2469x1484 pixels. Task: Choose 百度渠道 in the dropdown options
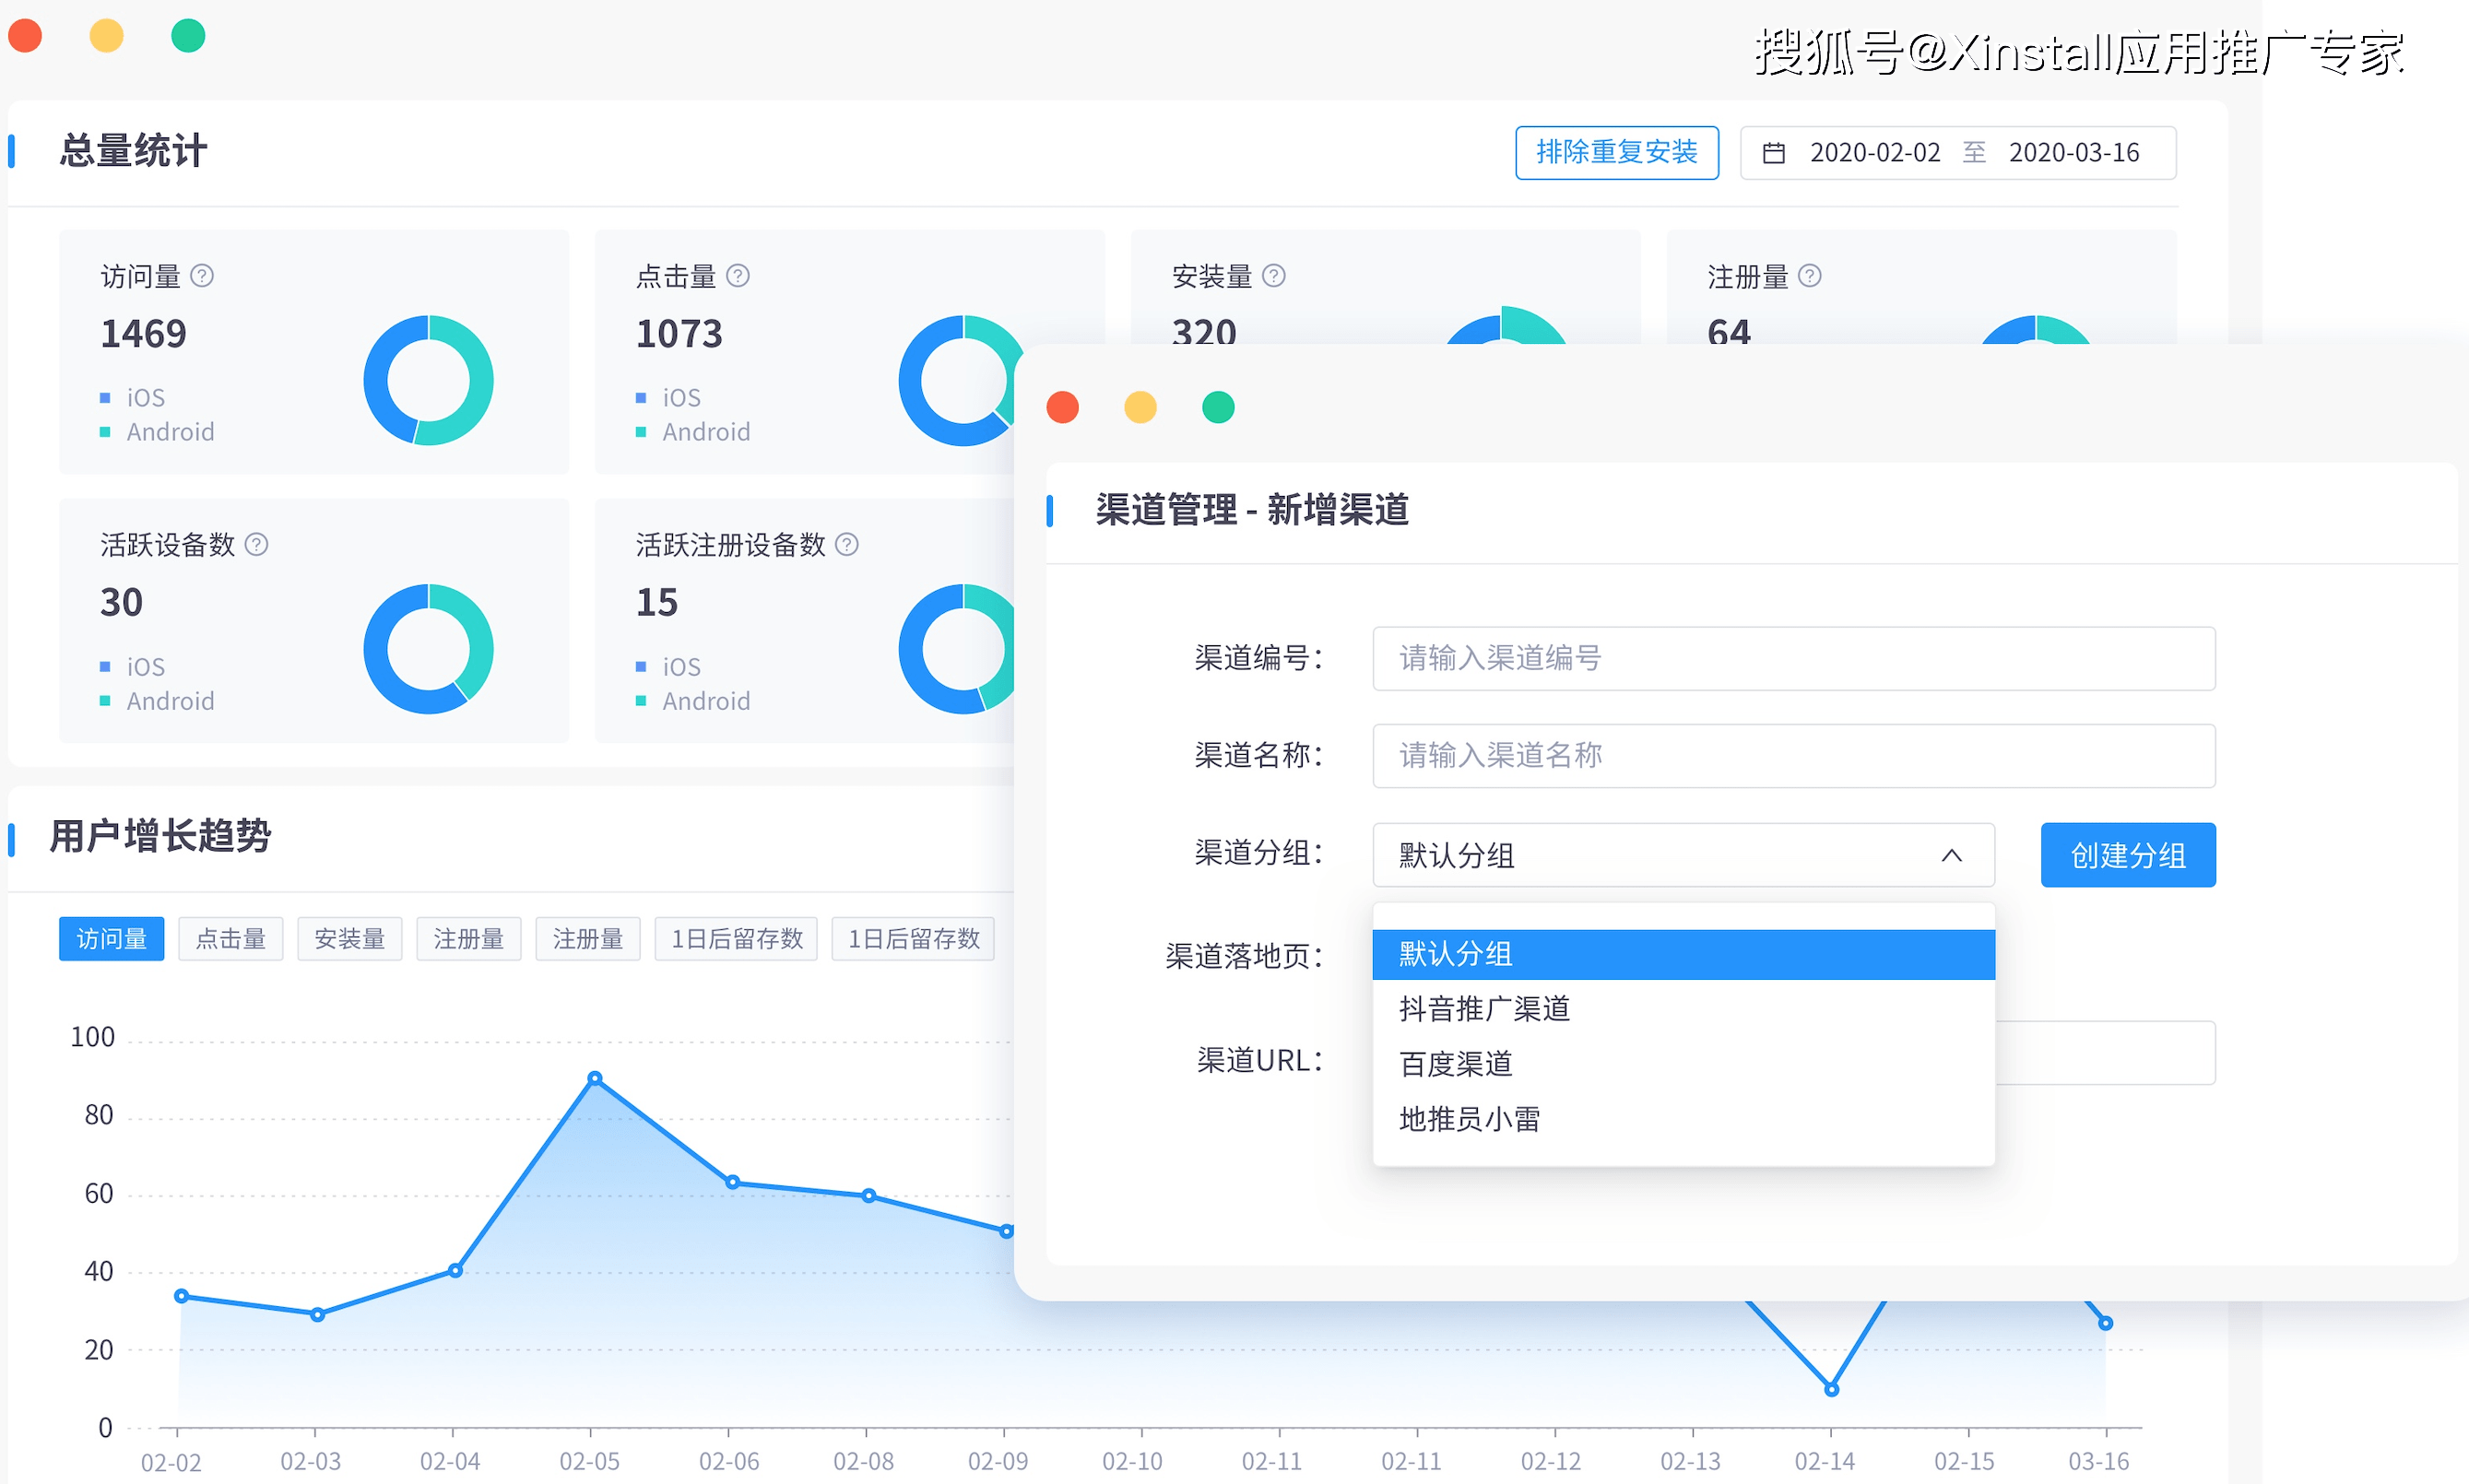1456,1064
